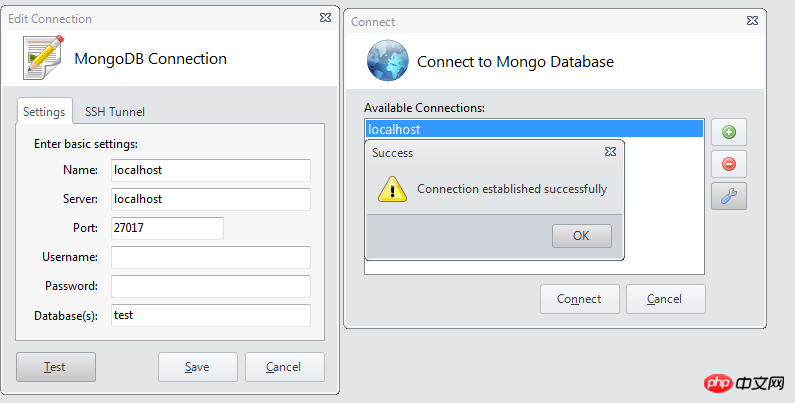Click the red remove connection icon
This screenshot has height=403, width=795.
pos(728,164)
